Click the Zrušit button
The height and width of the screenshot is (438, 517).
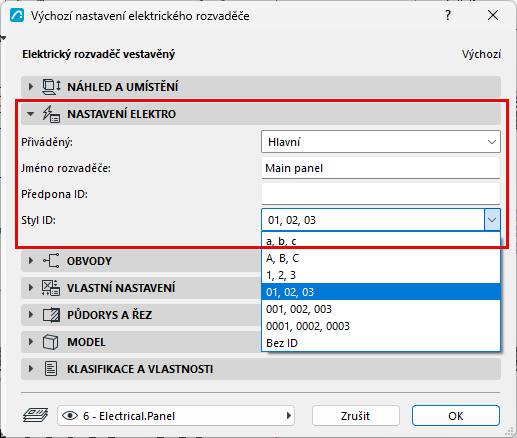[x=356, y=416]
